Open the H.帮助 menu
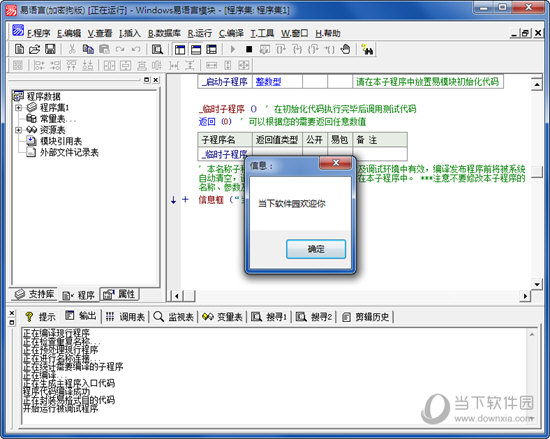Viewport: 550px width, 439px height. point(328,33)
